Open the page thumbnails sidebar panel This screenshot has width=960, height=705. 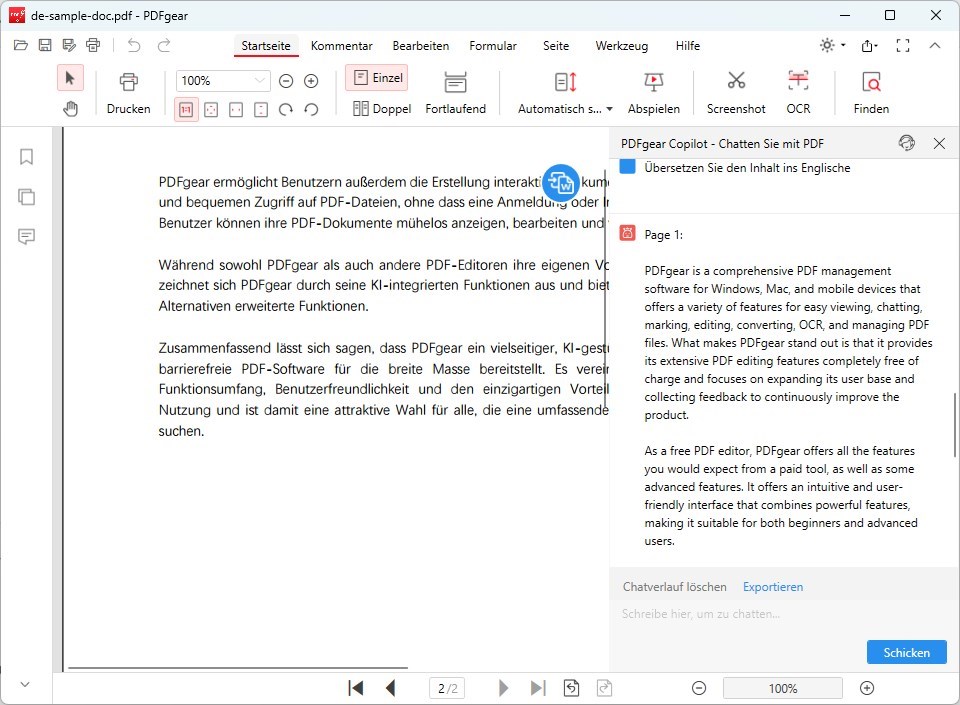coord(26,197)
